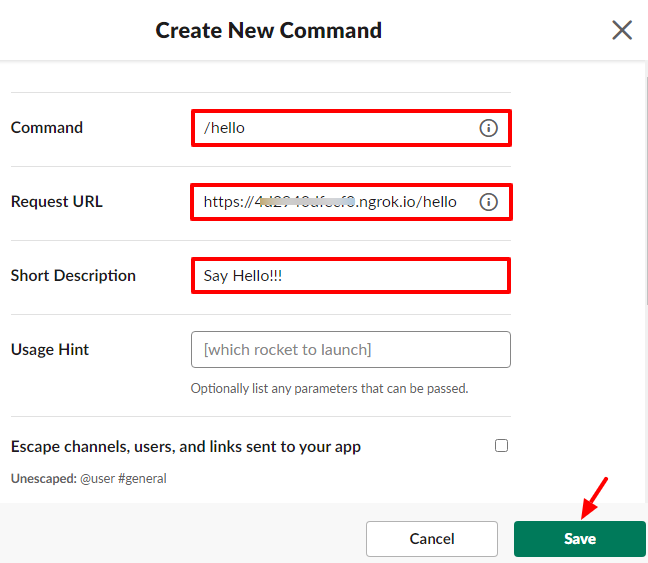Click the 'Request URL' label
This screenshot has height=563, width=648.
coord(57,202)
